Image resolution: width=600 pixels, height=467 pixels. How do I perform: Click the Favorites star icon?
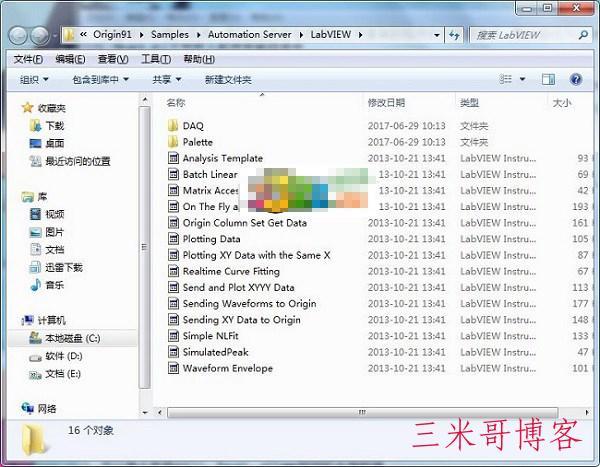coord(27,108)
